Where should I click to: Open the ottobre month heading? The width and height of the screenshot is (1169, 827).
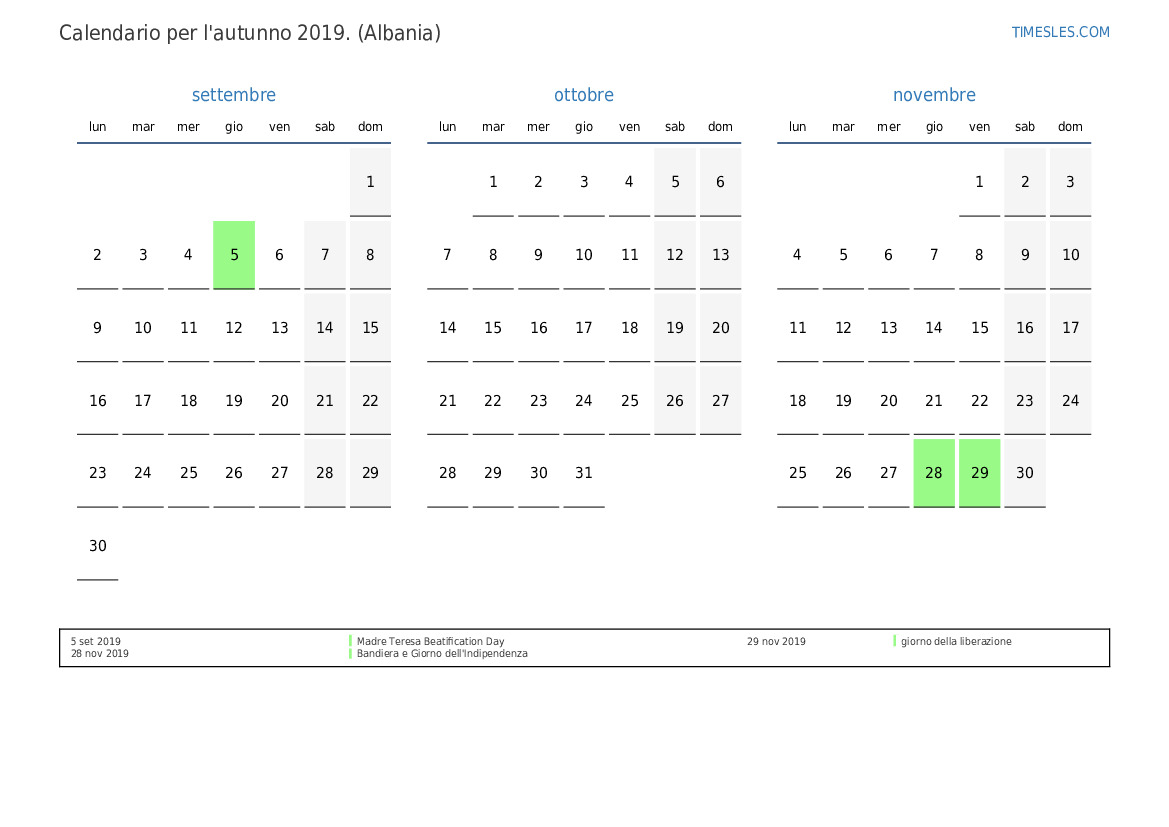pos(584,95)
